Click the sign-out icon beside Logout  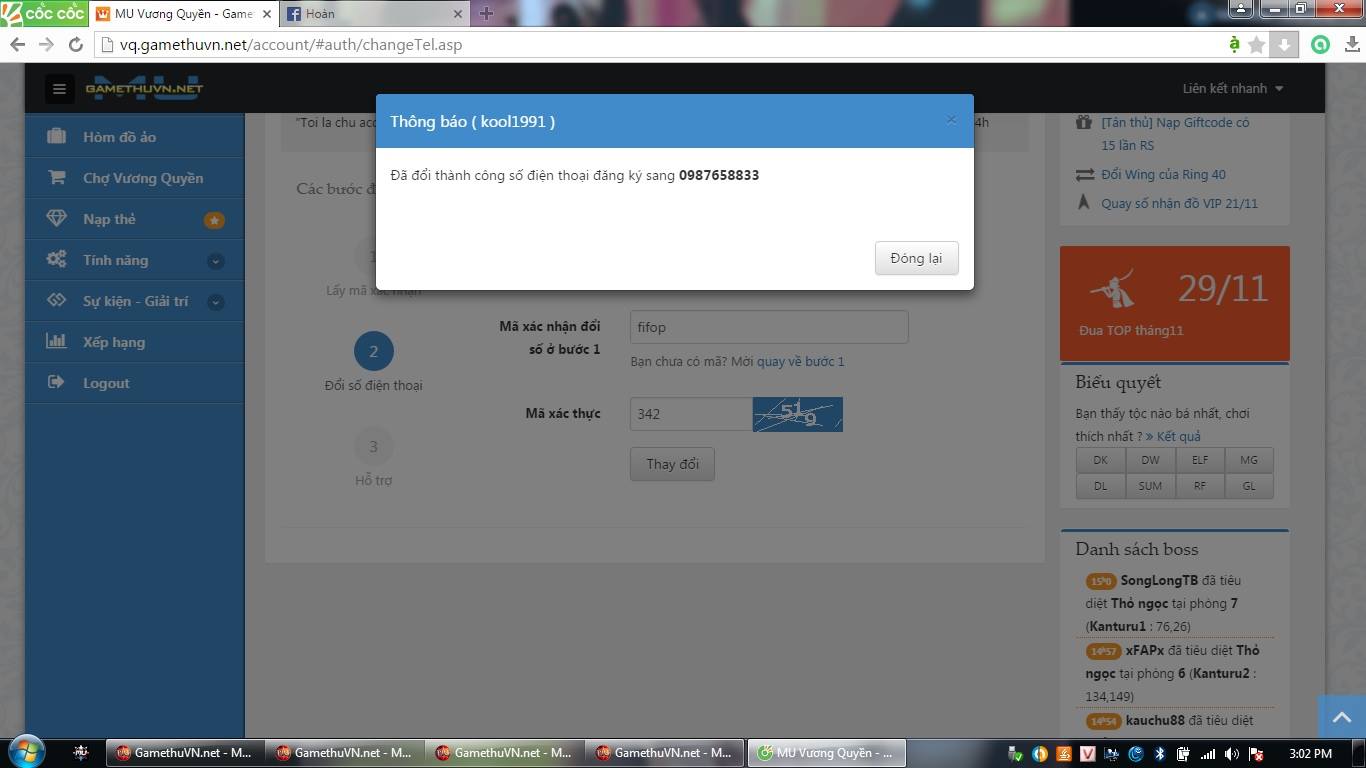pyautogui.click(x=56, y=382)
